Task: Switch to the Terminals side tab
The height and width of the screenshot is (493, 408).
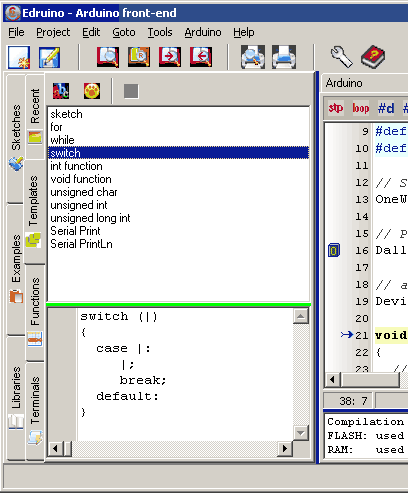Action: coord(35,411)
